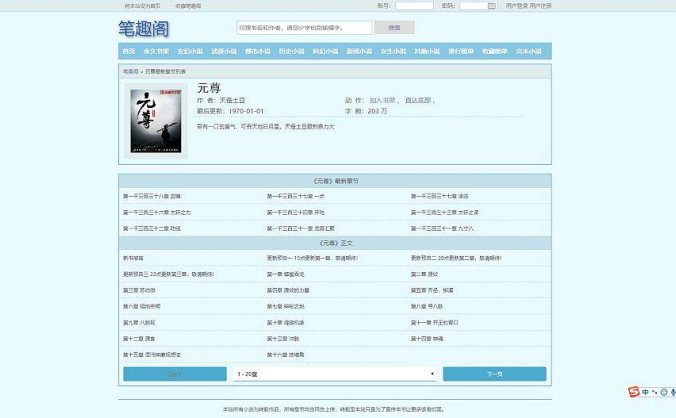
Task: Click the 笔趣阁 site logo
Action: [144, 29]
